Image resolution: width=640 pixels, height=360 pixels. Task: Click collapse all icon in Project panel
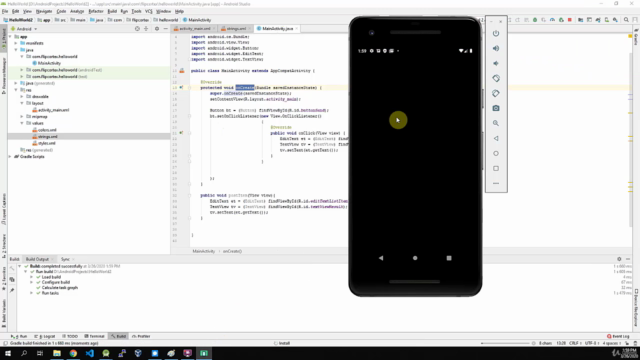[x=146, y=29]
